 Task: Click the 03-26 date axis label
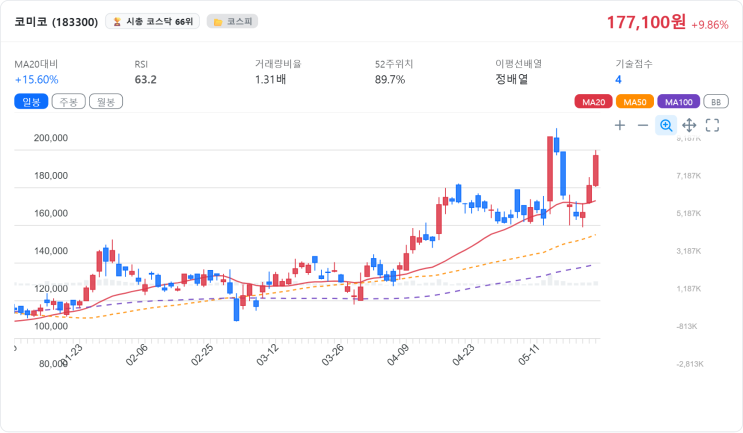coord(332,355)
